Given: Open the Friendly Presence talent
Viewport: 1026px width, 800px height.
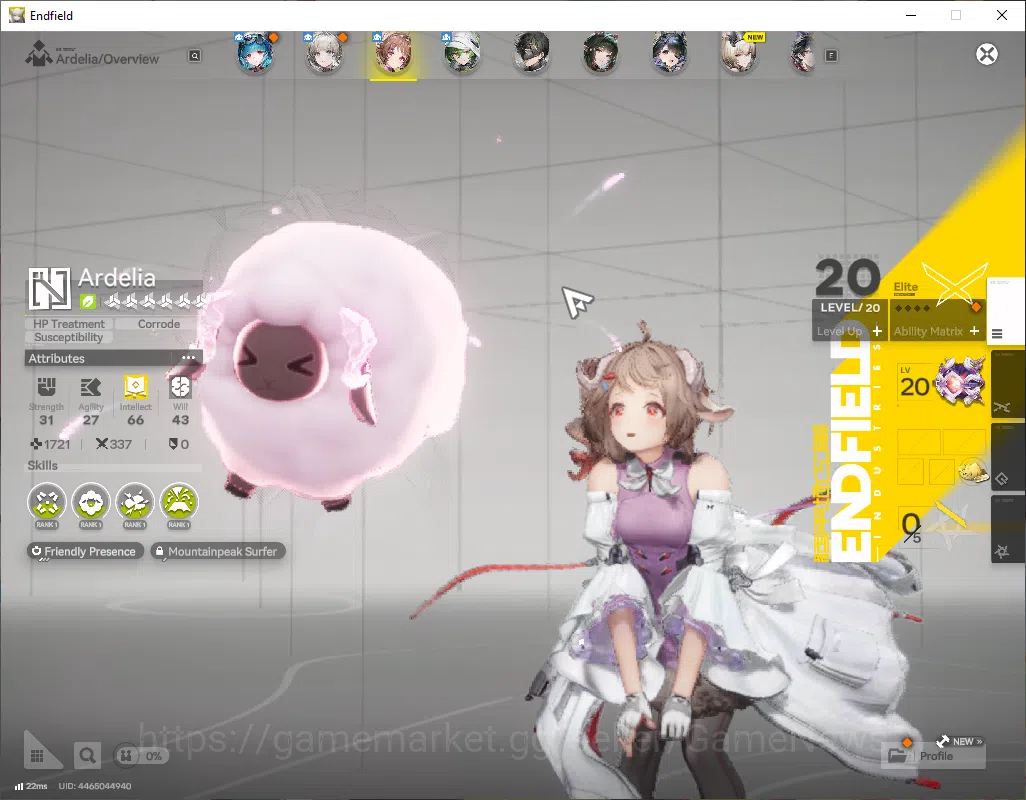Looking at the screenshot, I should point(84,551).
